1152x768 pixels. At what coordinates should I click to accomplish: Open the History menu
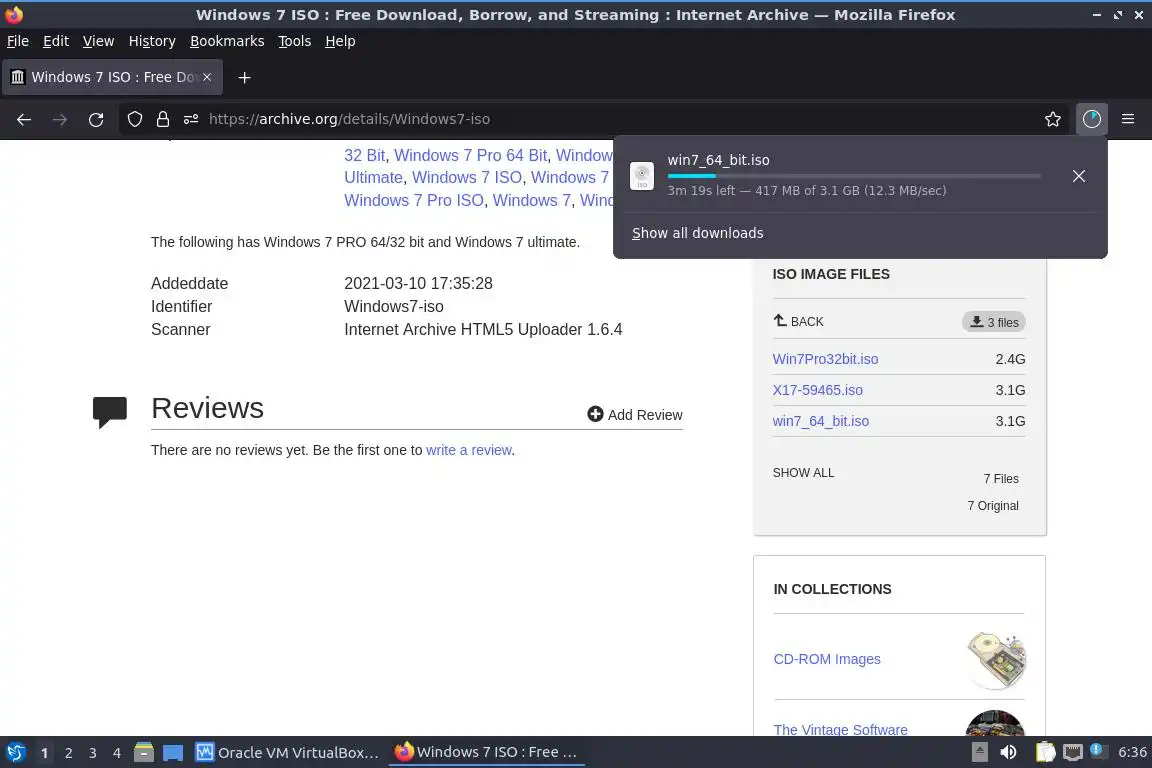pos(152,41)
